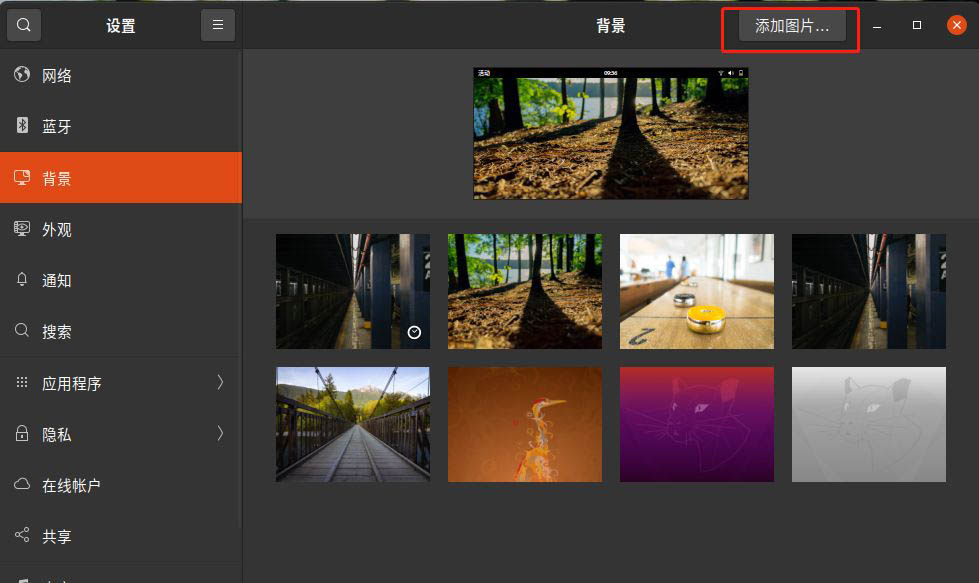Expand the 隐私 chevron arrow
This screenshot has width=979, height=583.
[220, 433]
